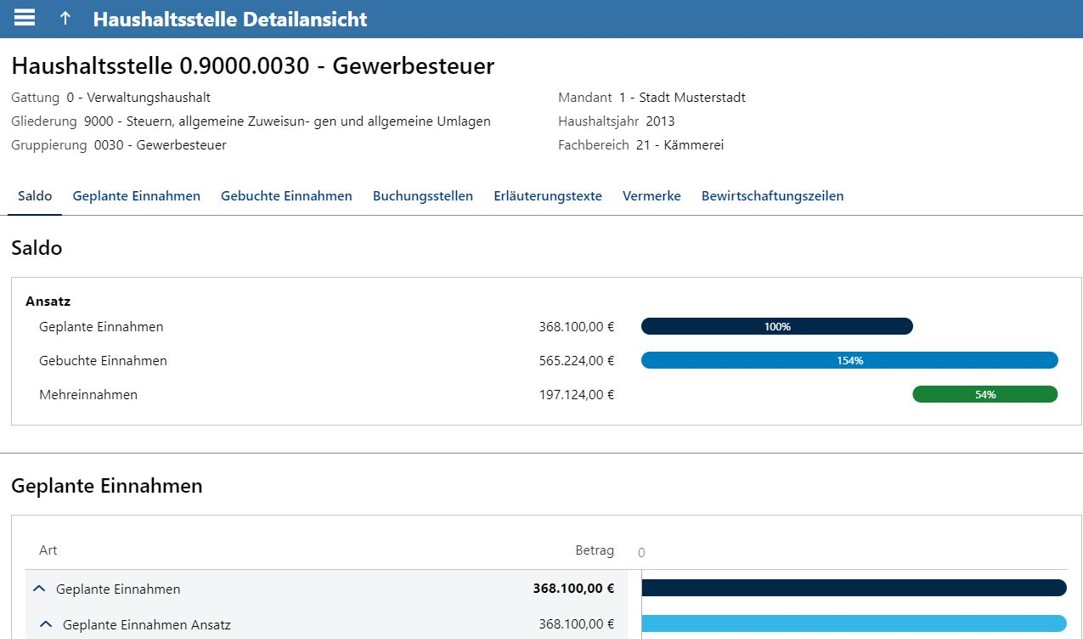Screen dimensions: 1083x639
Task: Click the light blue Ansatz chart bar
Action: pos(853,624)
